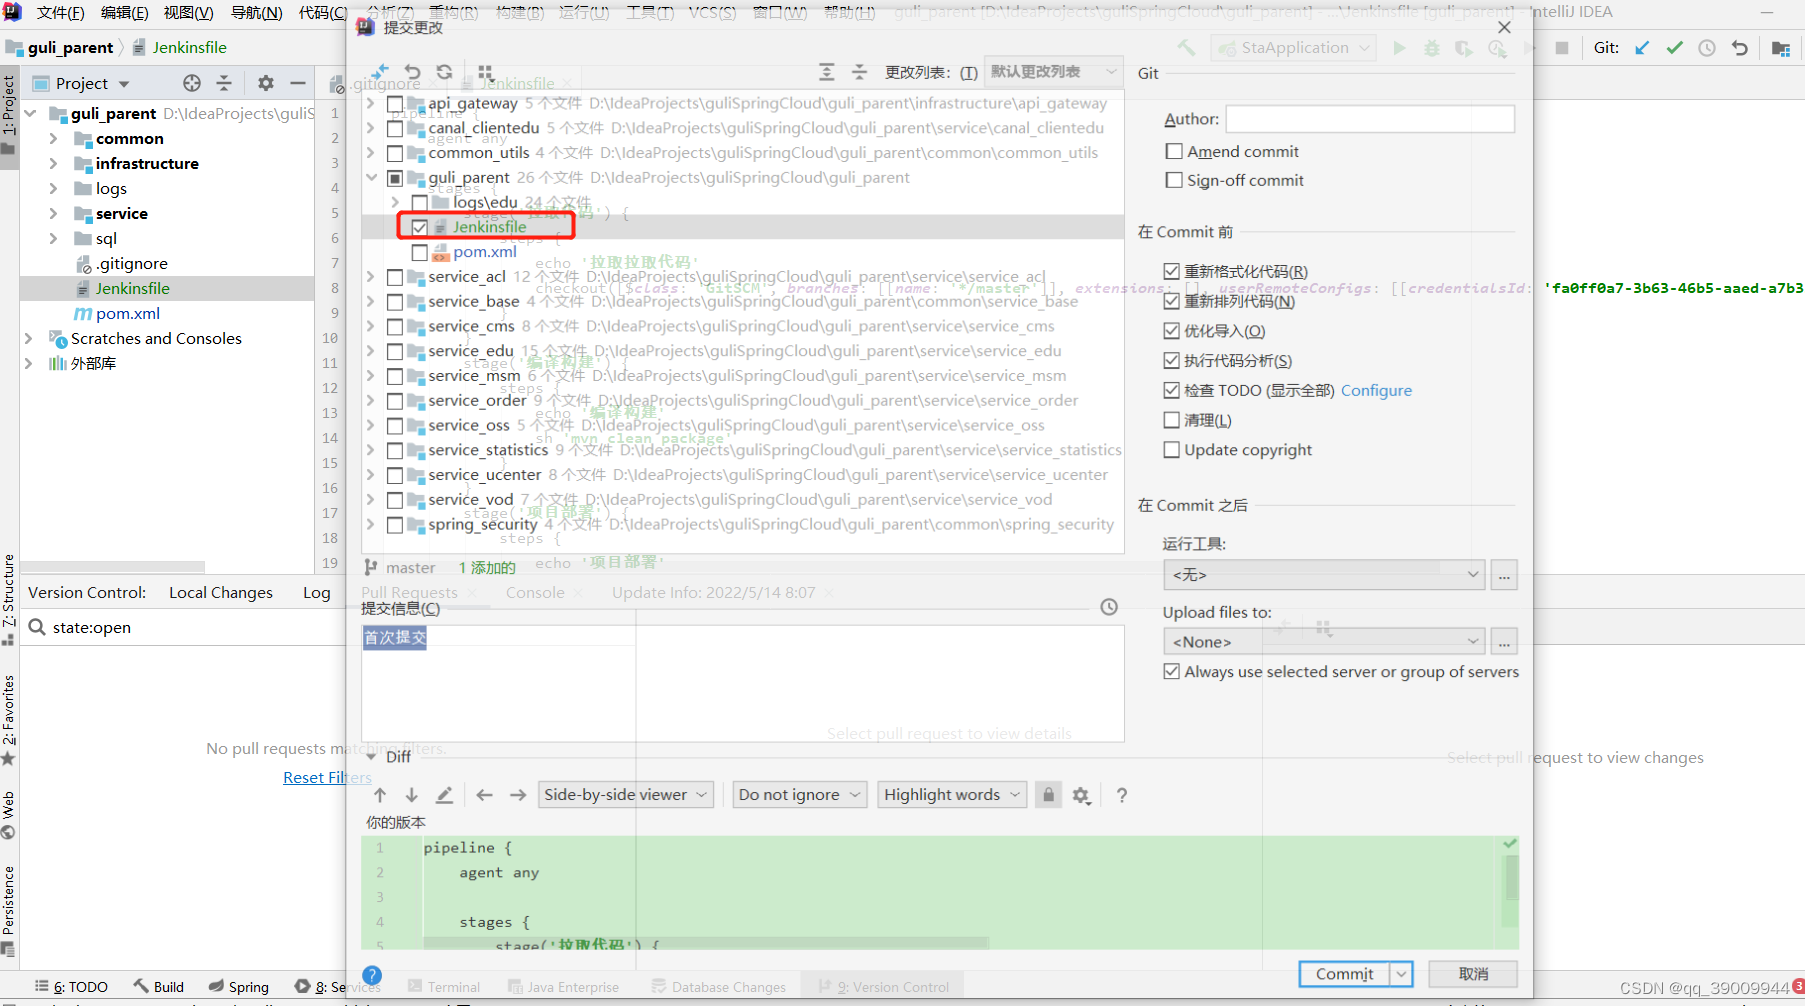Open commit message history clock icon
This screenshot has width=1805, height=1006.
(1109, 607)
